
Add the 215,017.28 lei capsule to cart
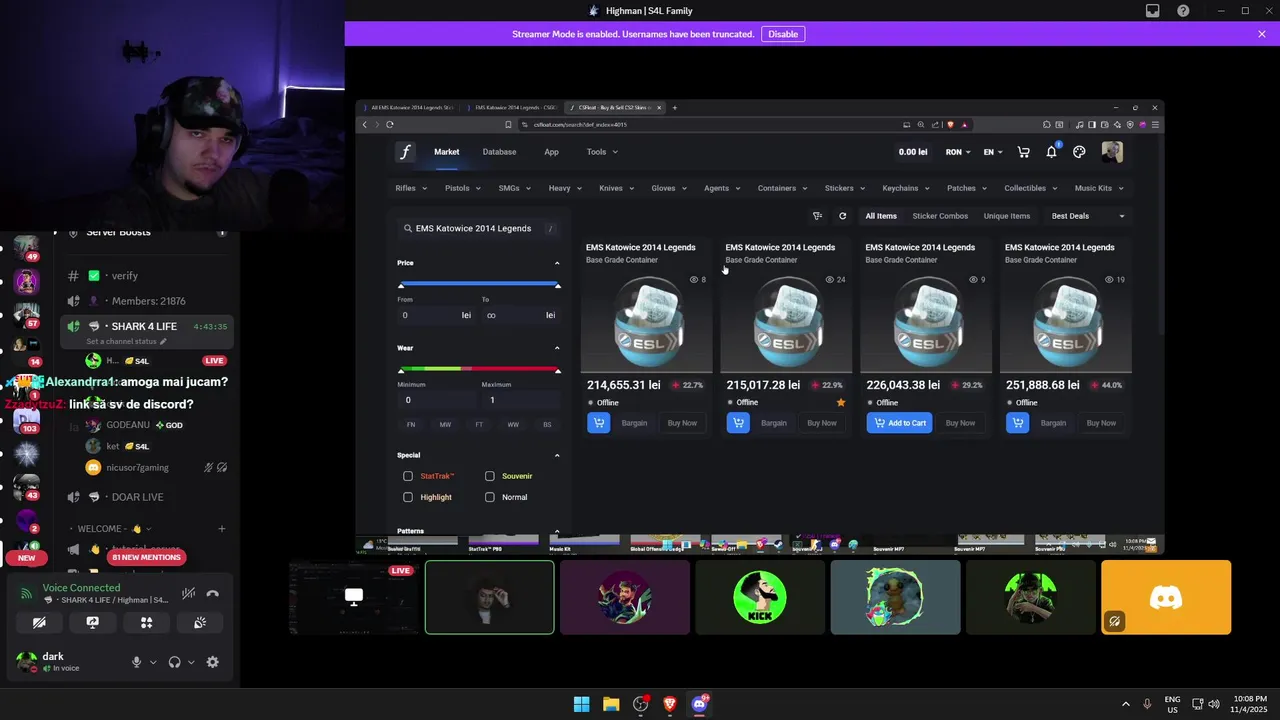[x=738, y=423]
